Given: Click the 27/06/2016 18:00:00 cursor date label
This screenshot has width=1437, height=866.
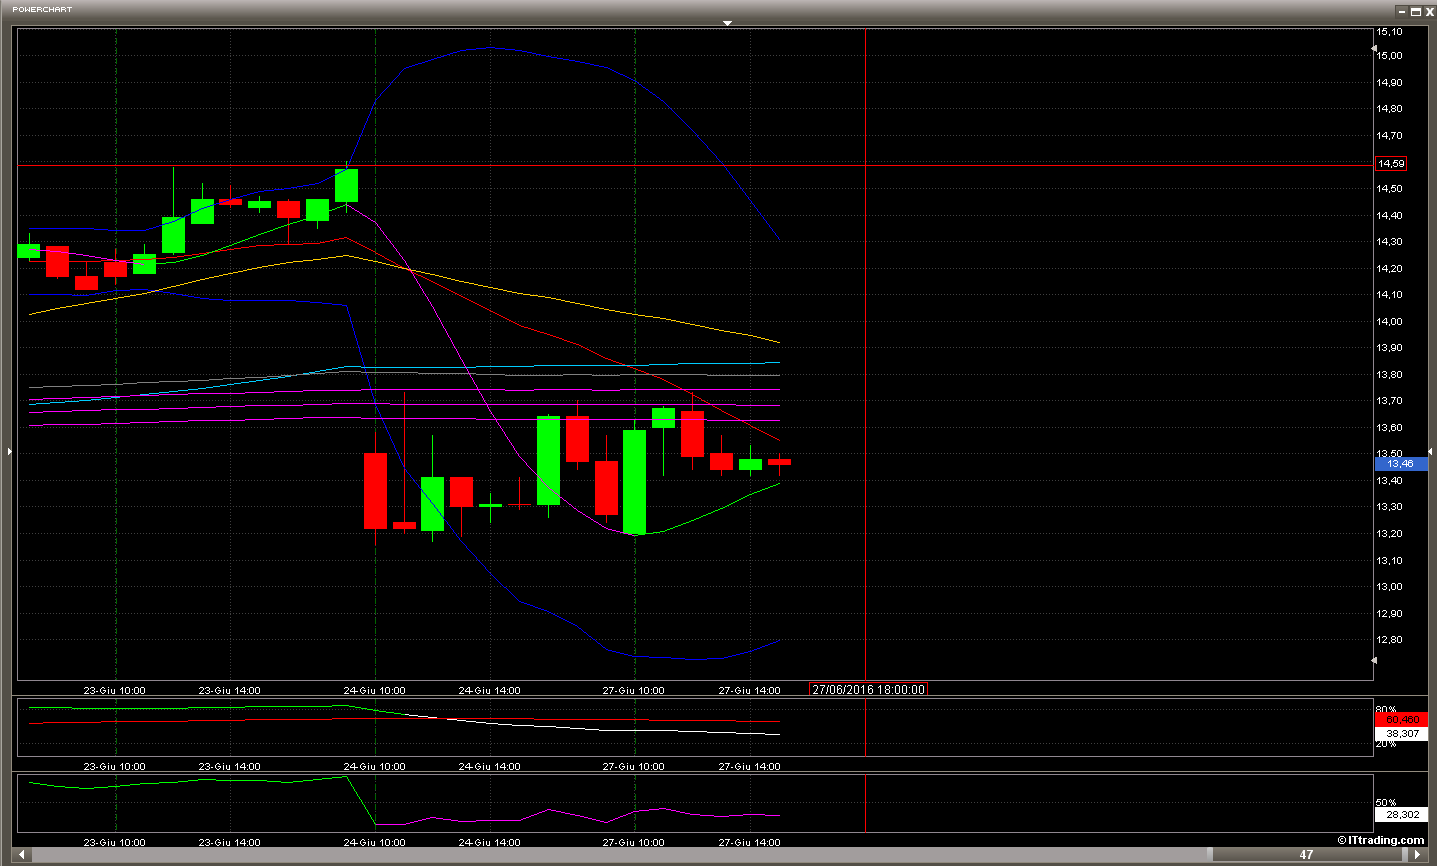Looking at the screenshot, I should pos(868,689).
